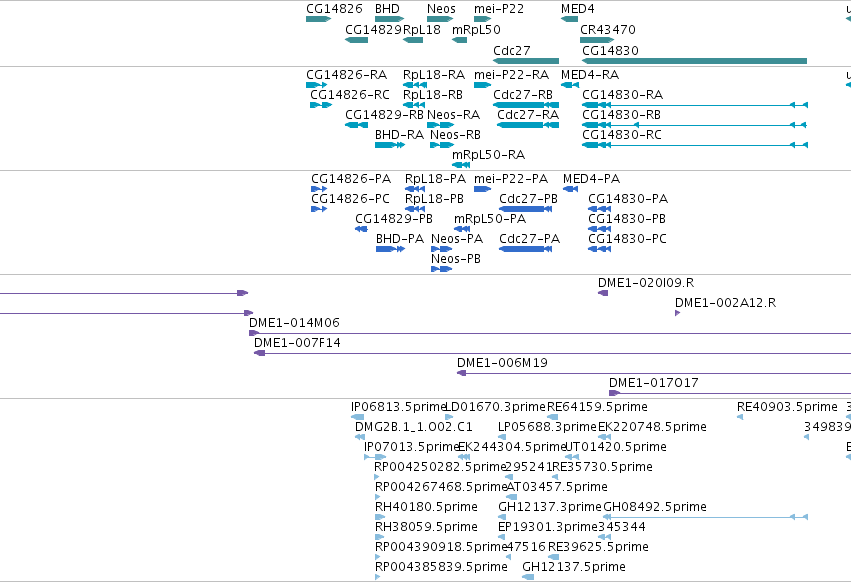Select the RpL18-PB protein label
851x582 pixels.
434,199
